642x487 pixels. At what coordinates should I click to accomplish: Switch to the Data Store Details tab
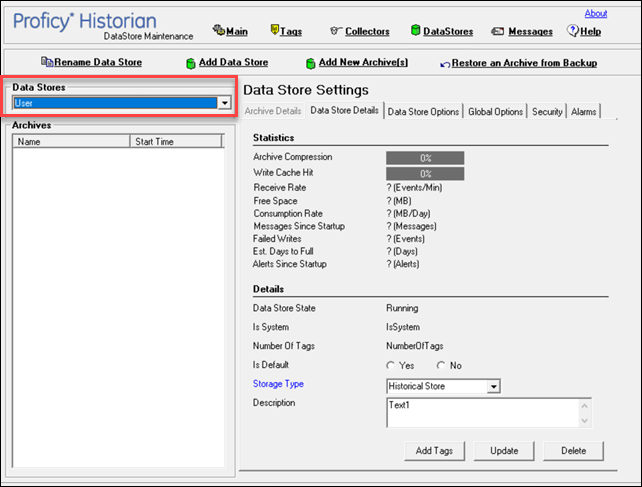pyautogui.click(x=344, y=111)
